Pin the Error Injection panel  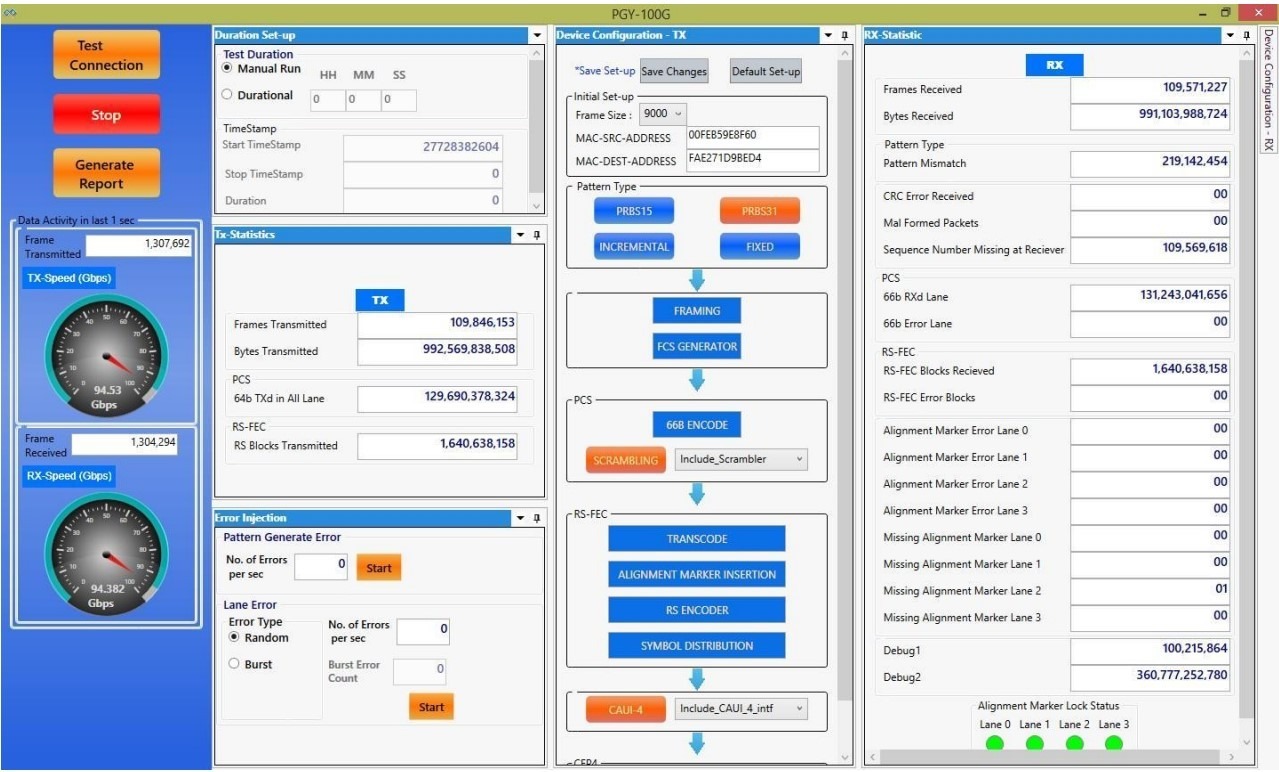pos(534,518)
